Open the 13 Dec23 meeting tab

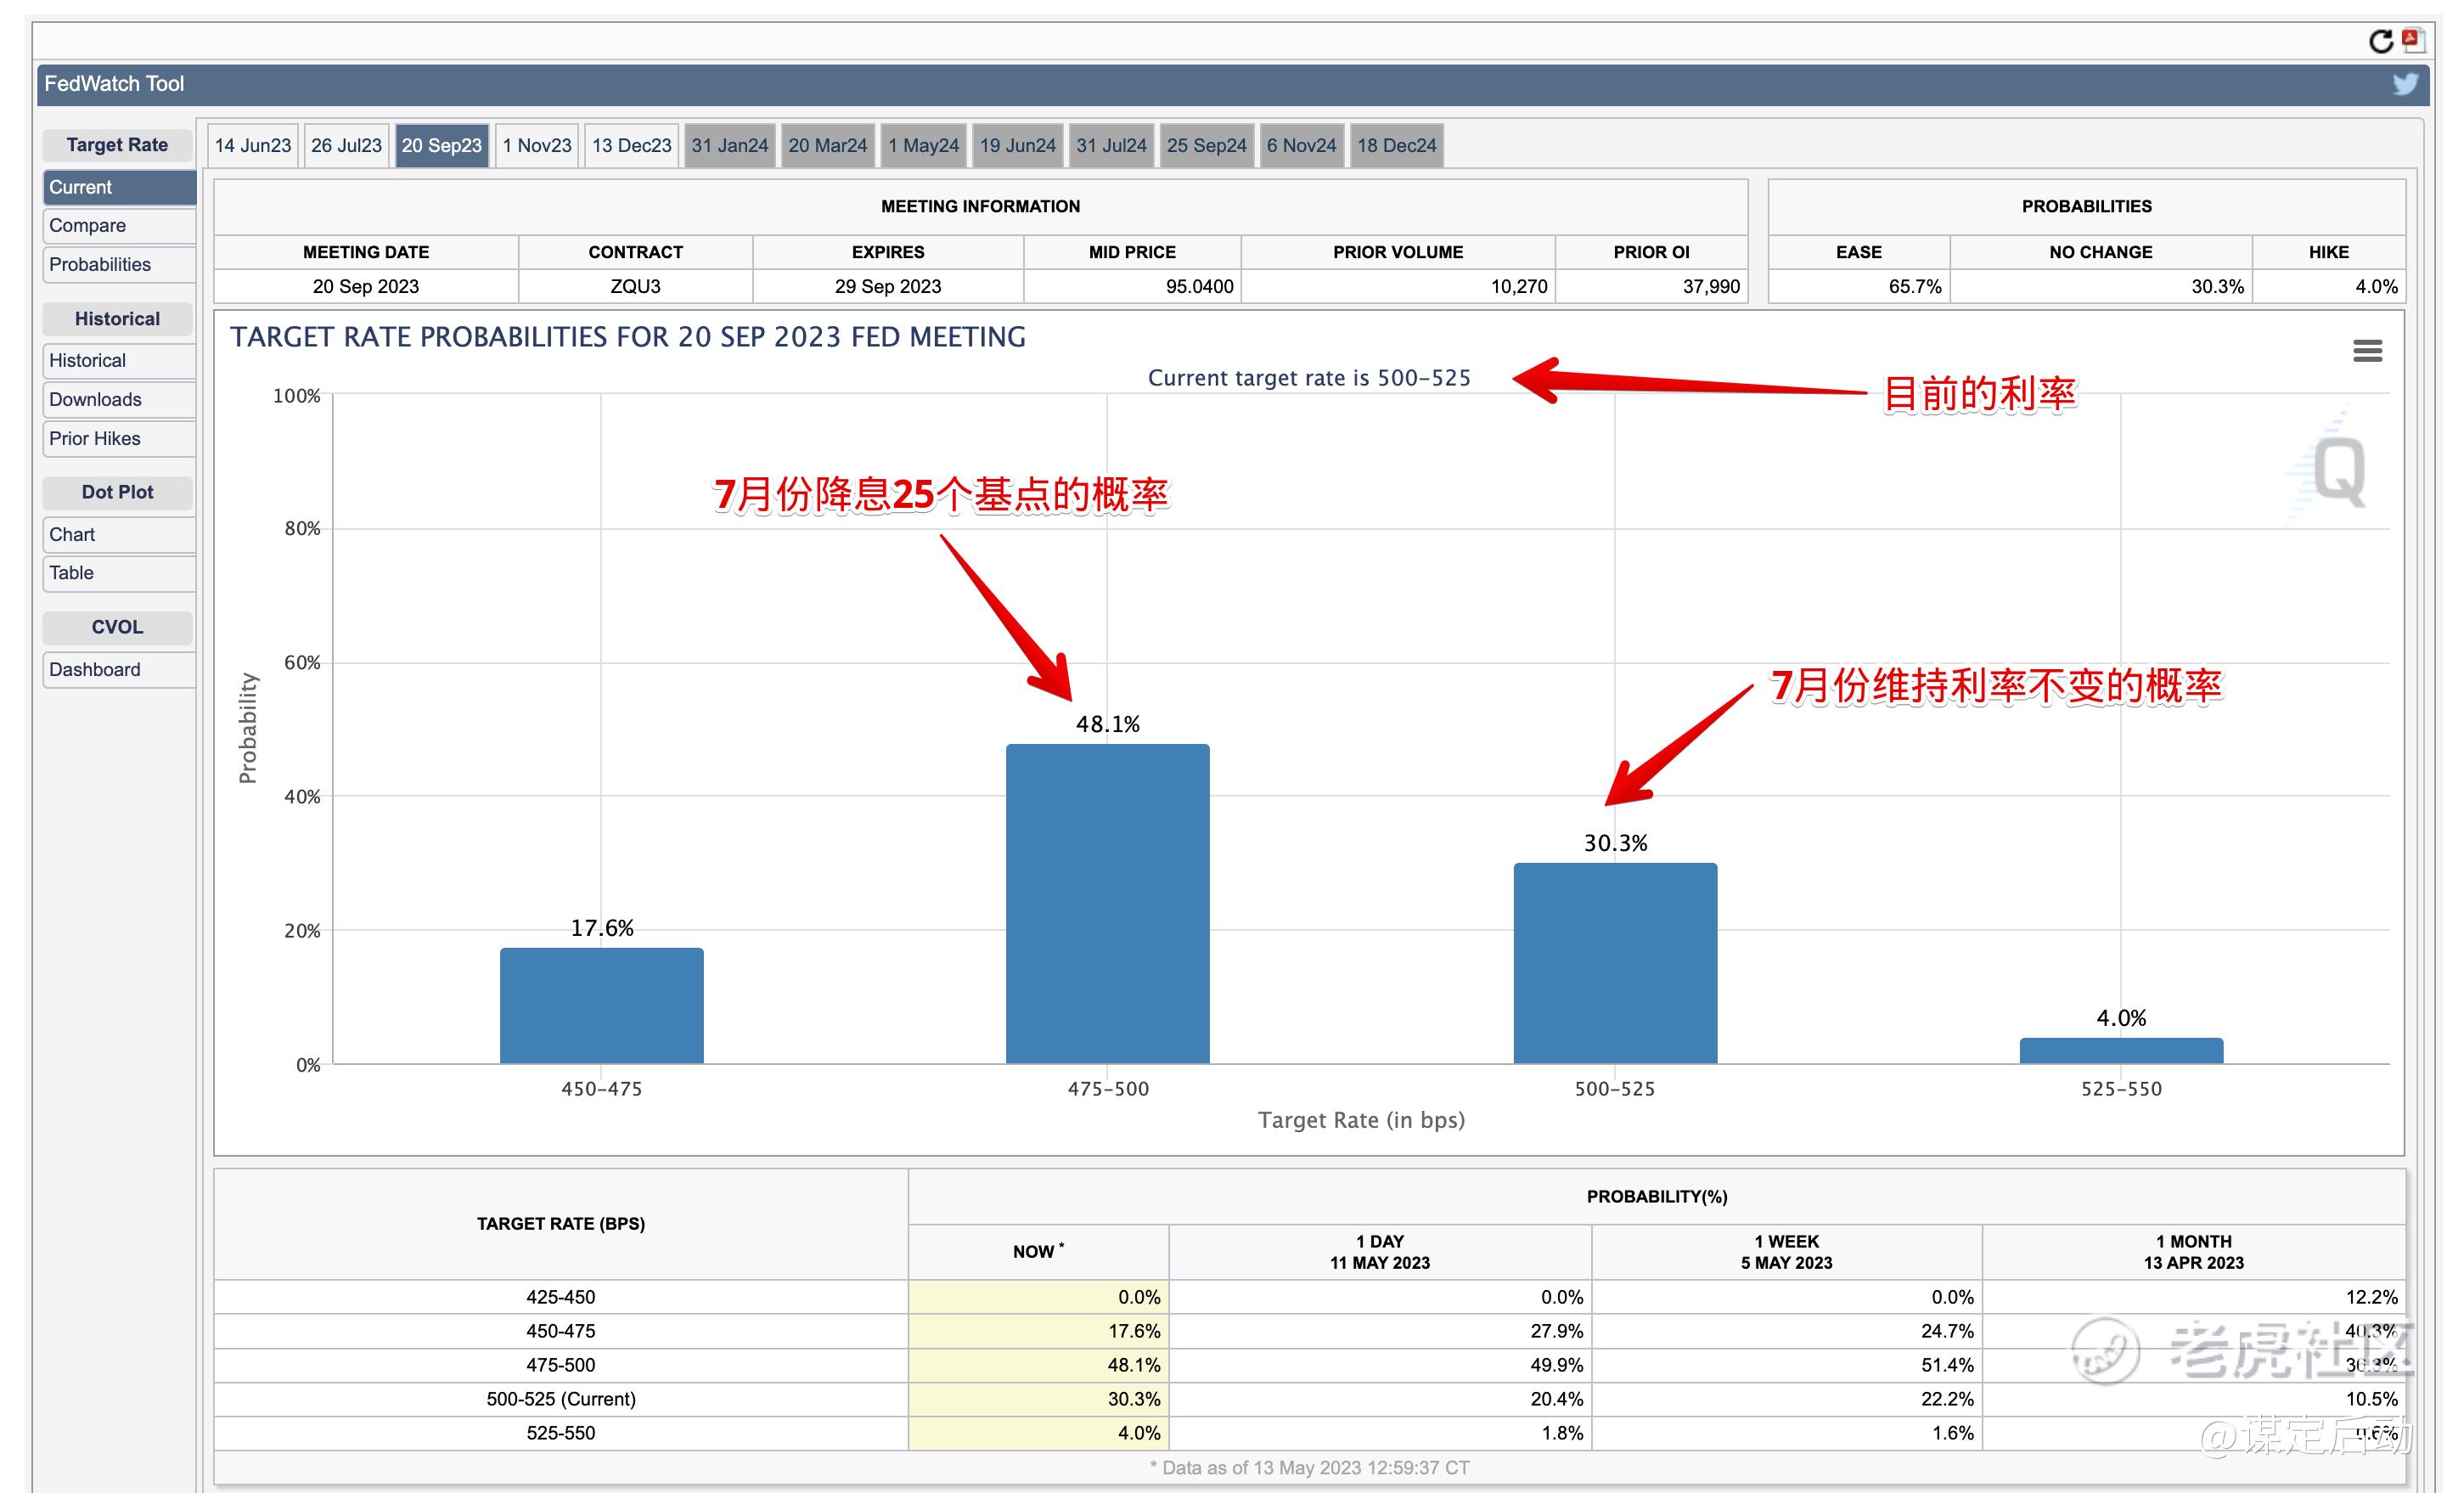click(631, 146)
